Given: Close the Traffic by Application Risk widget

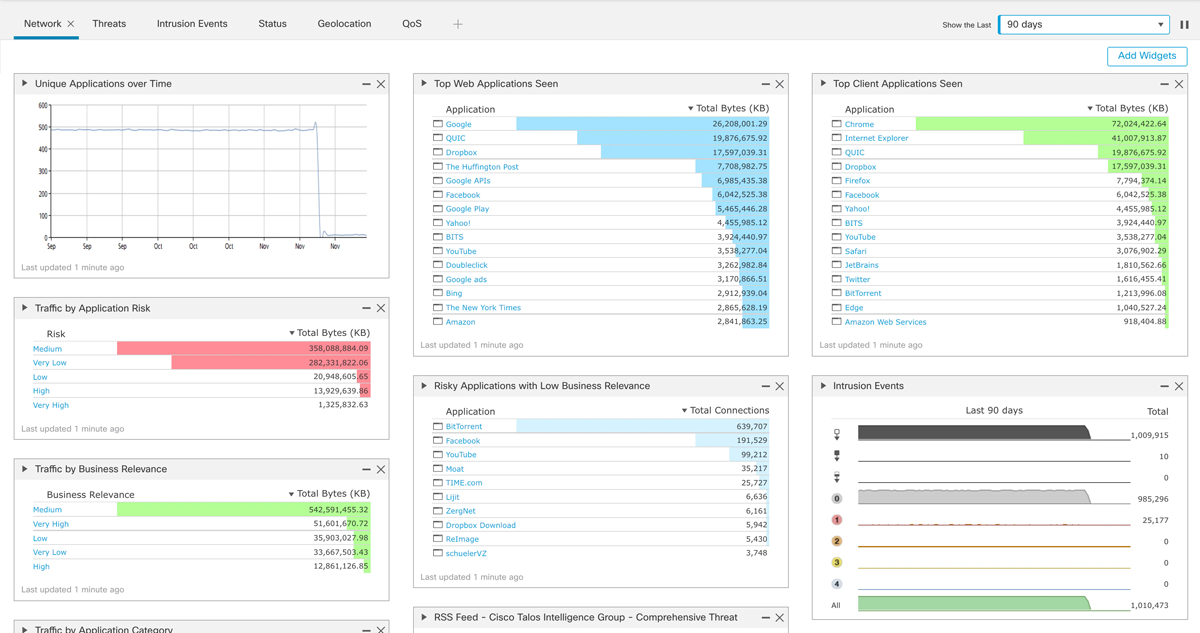Looking at the screenshot, I should click(381, 308).
